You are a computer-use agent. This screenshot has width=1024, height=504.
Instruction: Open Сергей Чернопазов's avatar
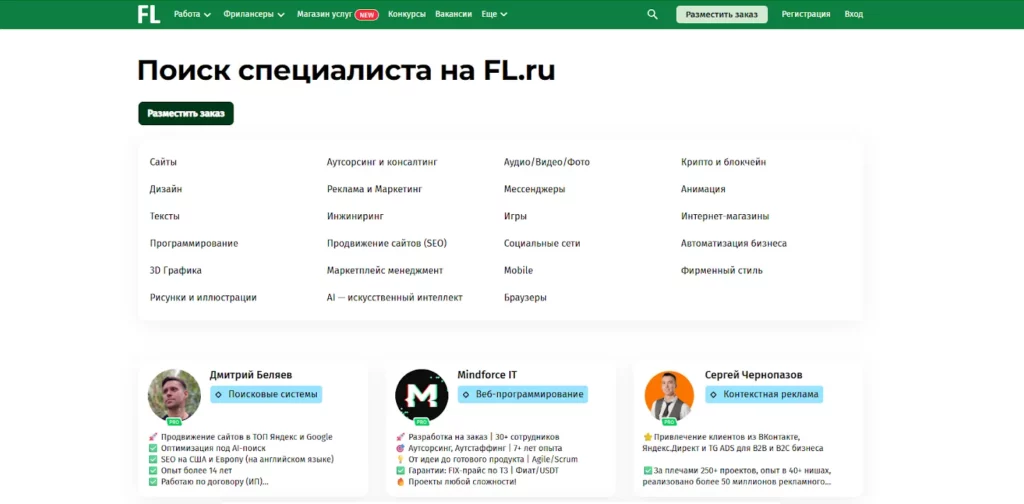[669, 394]
